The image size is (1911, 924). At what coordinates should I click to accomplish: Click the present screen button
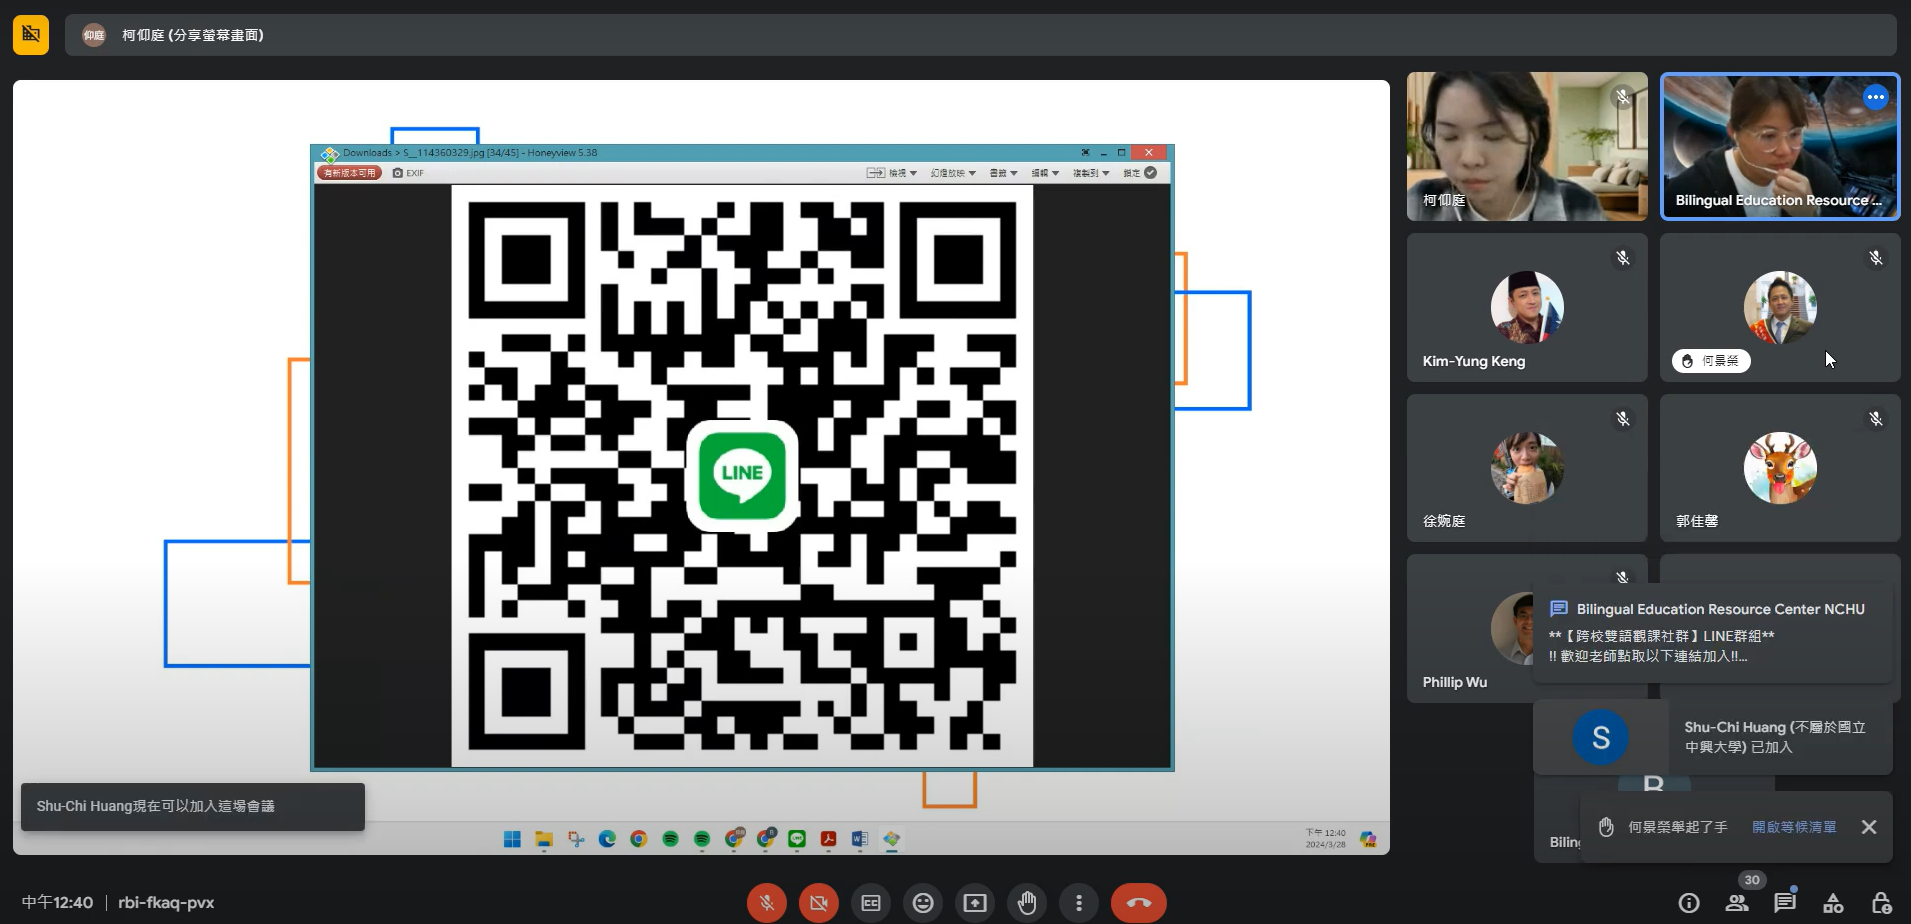tap(975, 903)
